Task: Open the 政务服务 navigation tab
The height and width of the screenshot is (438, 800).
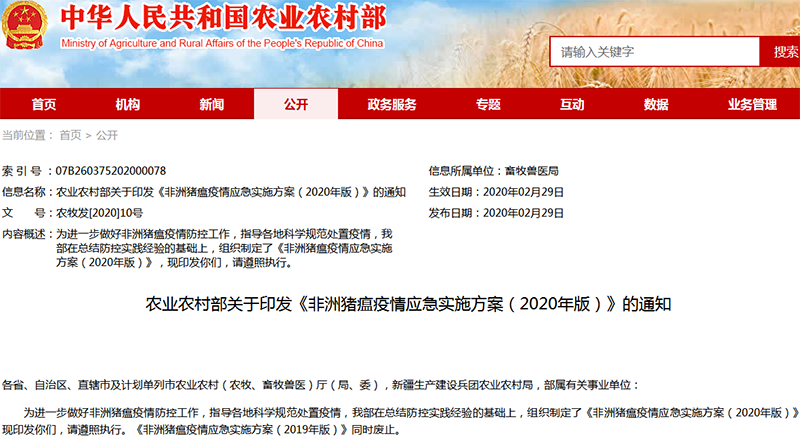Action: coord(392,104)
